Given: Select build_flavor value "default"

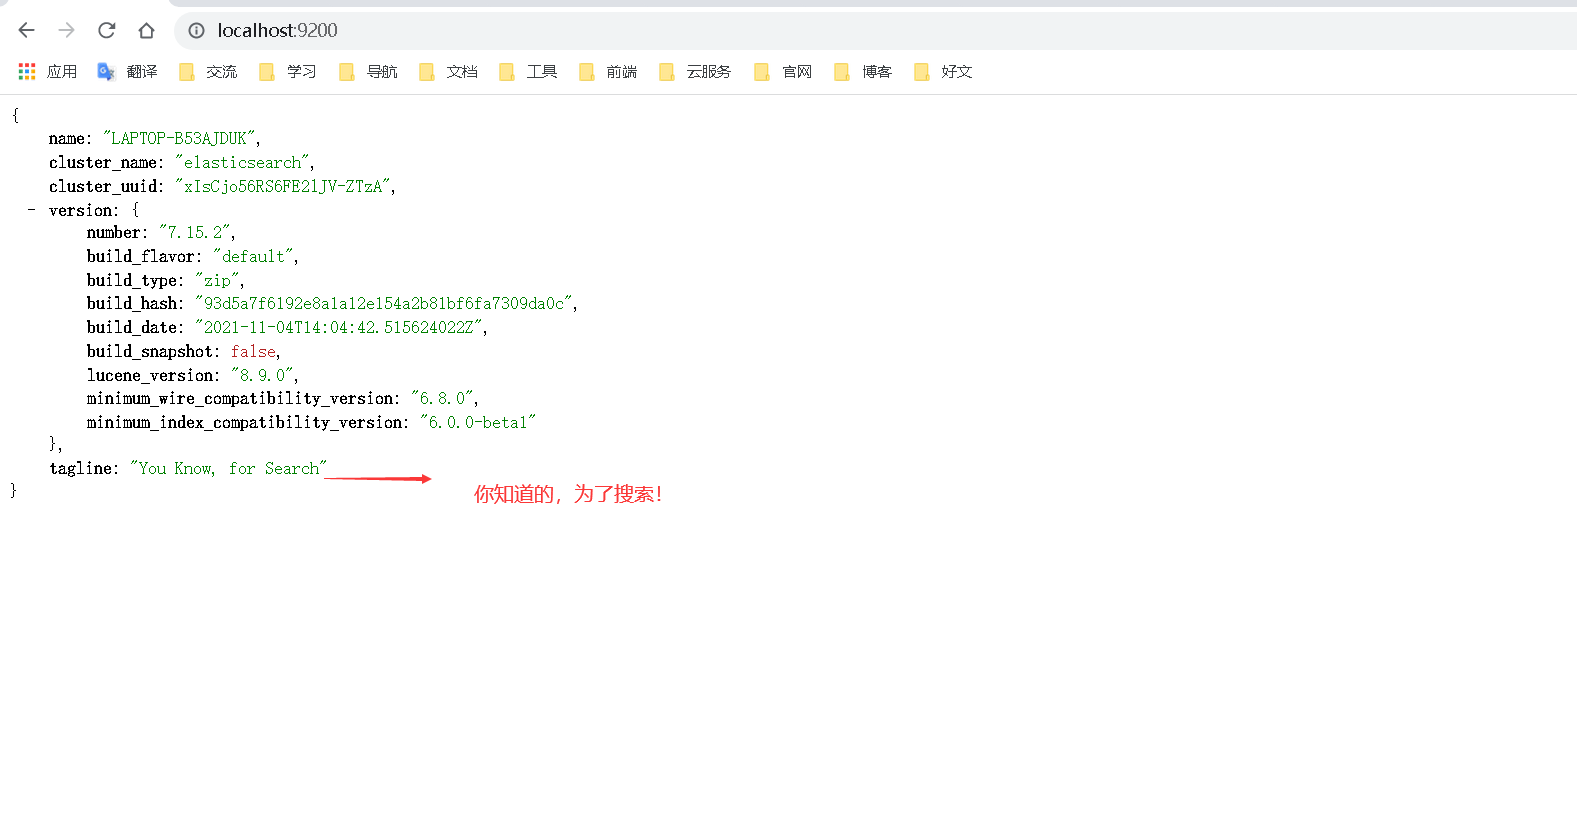Looking at the screenshot, I should click(x=253, y=256).
